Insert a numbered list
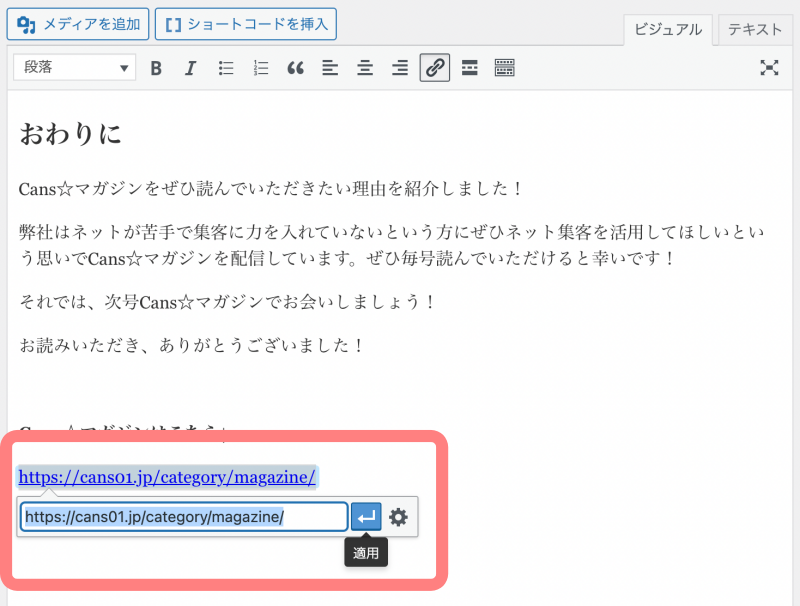800x606 pixels. [261, 68]
